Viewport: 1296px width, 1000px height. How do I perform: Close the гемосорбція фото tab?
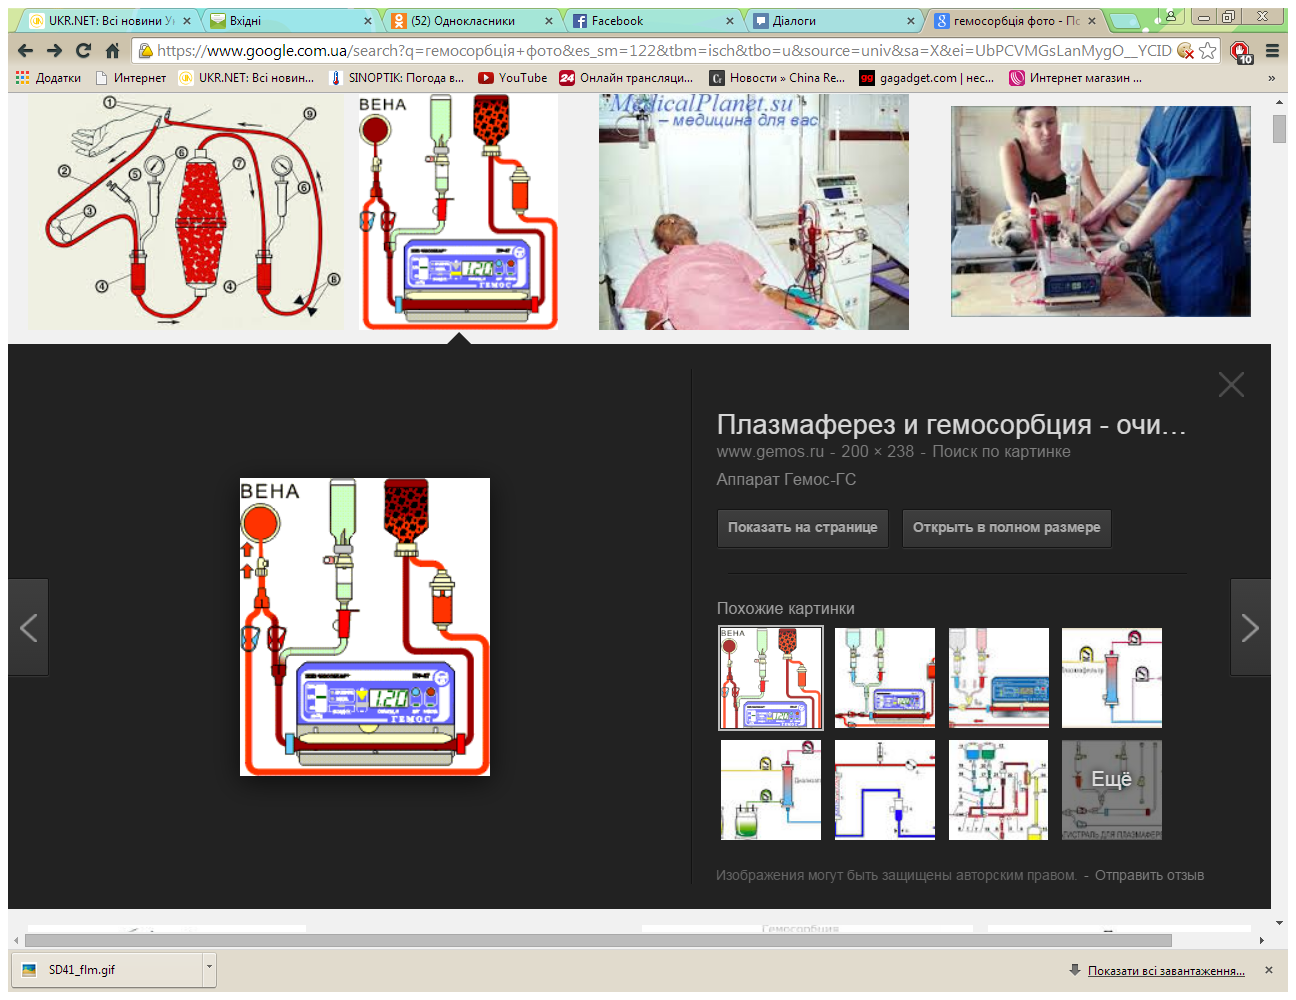coord(1092,20)
